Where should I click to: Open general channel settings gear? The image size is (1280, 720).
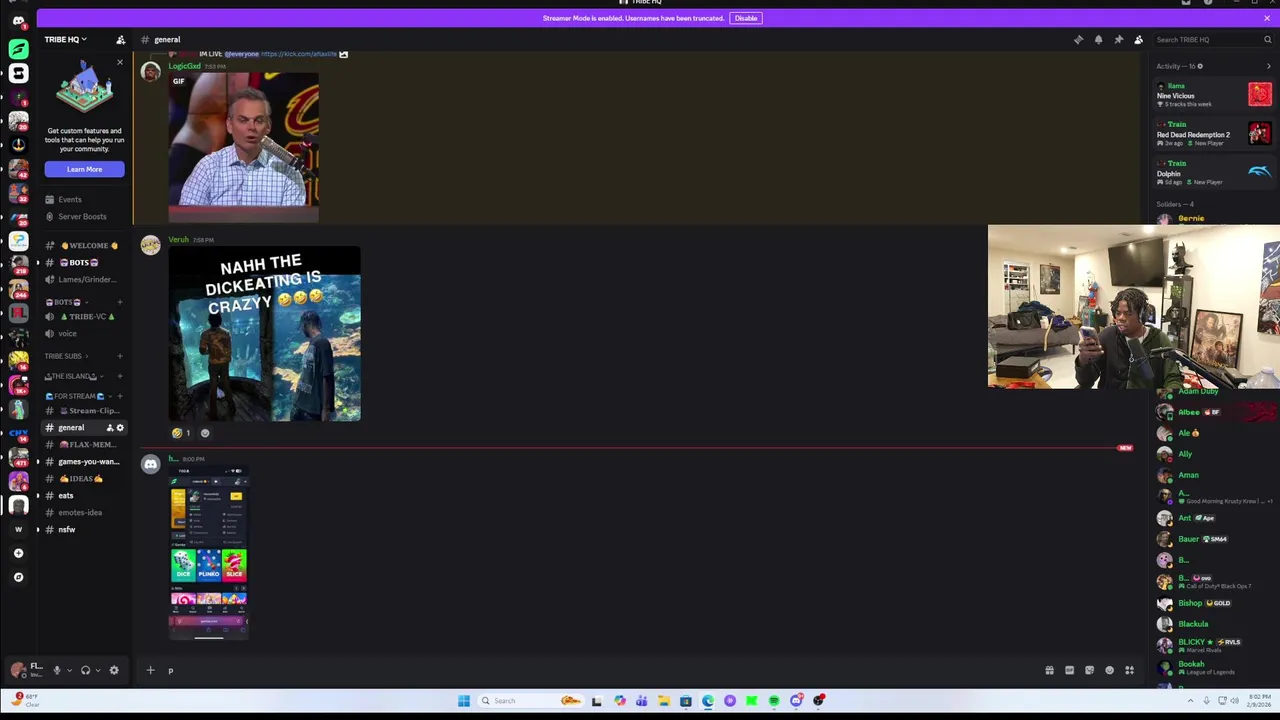pos(120,428)
